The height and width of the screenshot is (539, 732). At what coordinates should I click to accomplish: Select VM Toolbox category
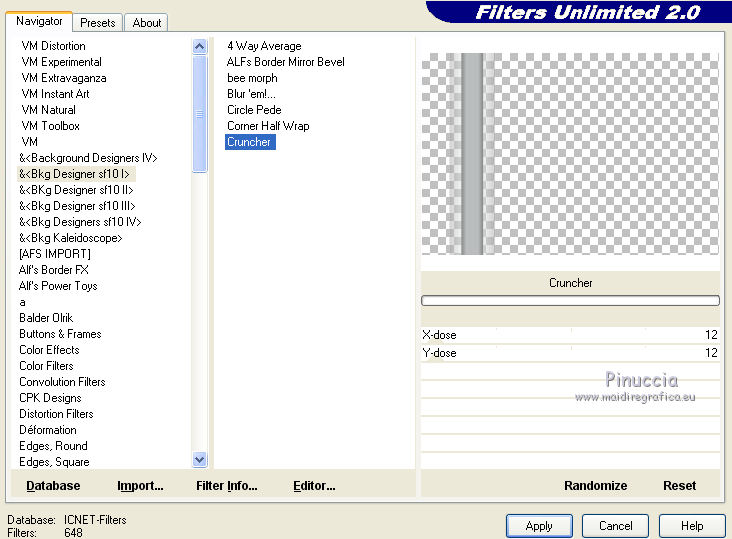[x=50, y=126]
